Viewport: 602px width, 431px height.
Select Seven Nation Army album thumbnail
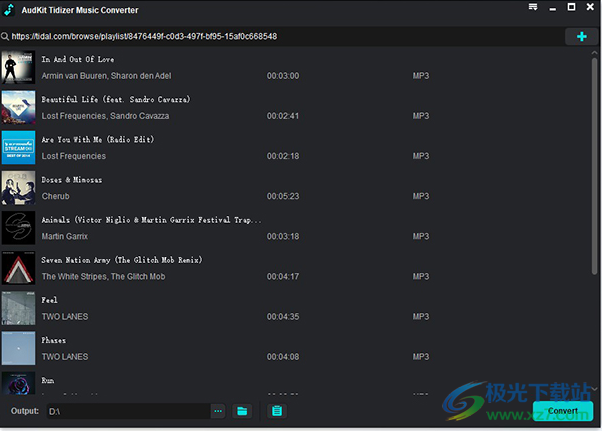click(18, 268)
